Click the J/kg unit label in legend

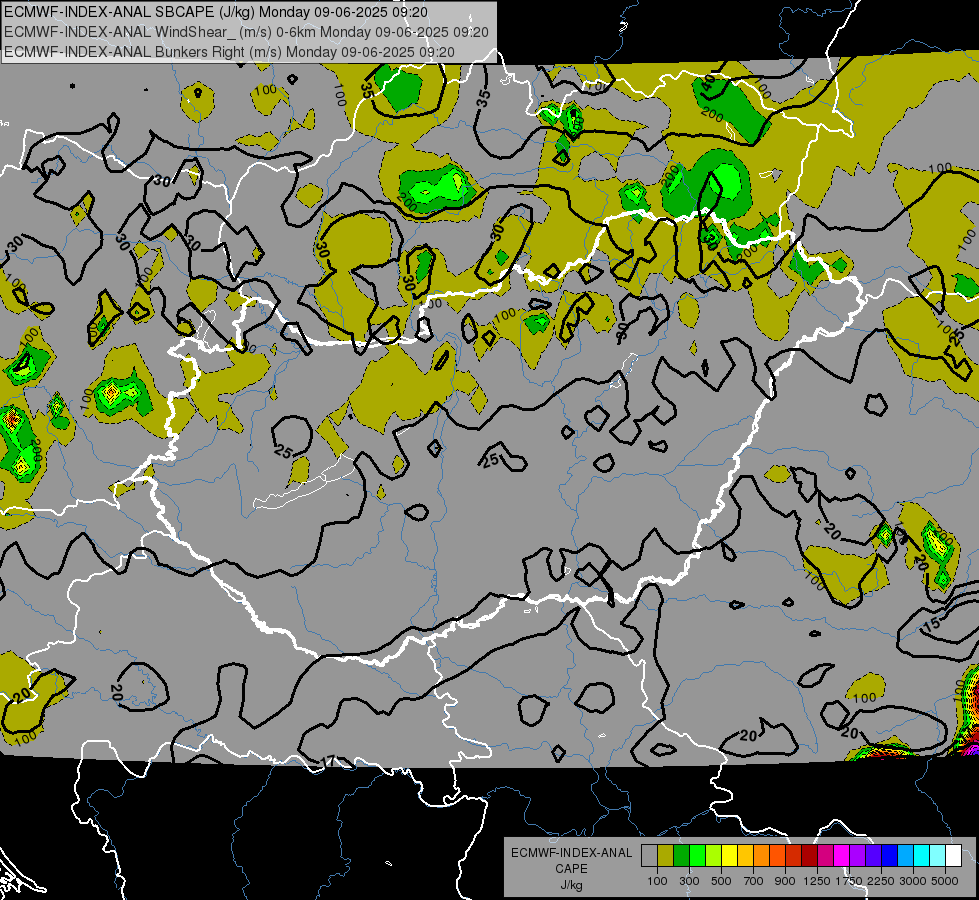click(x=571, y=885)
